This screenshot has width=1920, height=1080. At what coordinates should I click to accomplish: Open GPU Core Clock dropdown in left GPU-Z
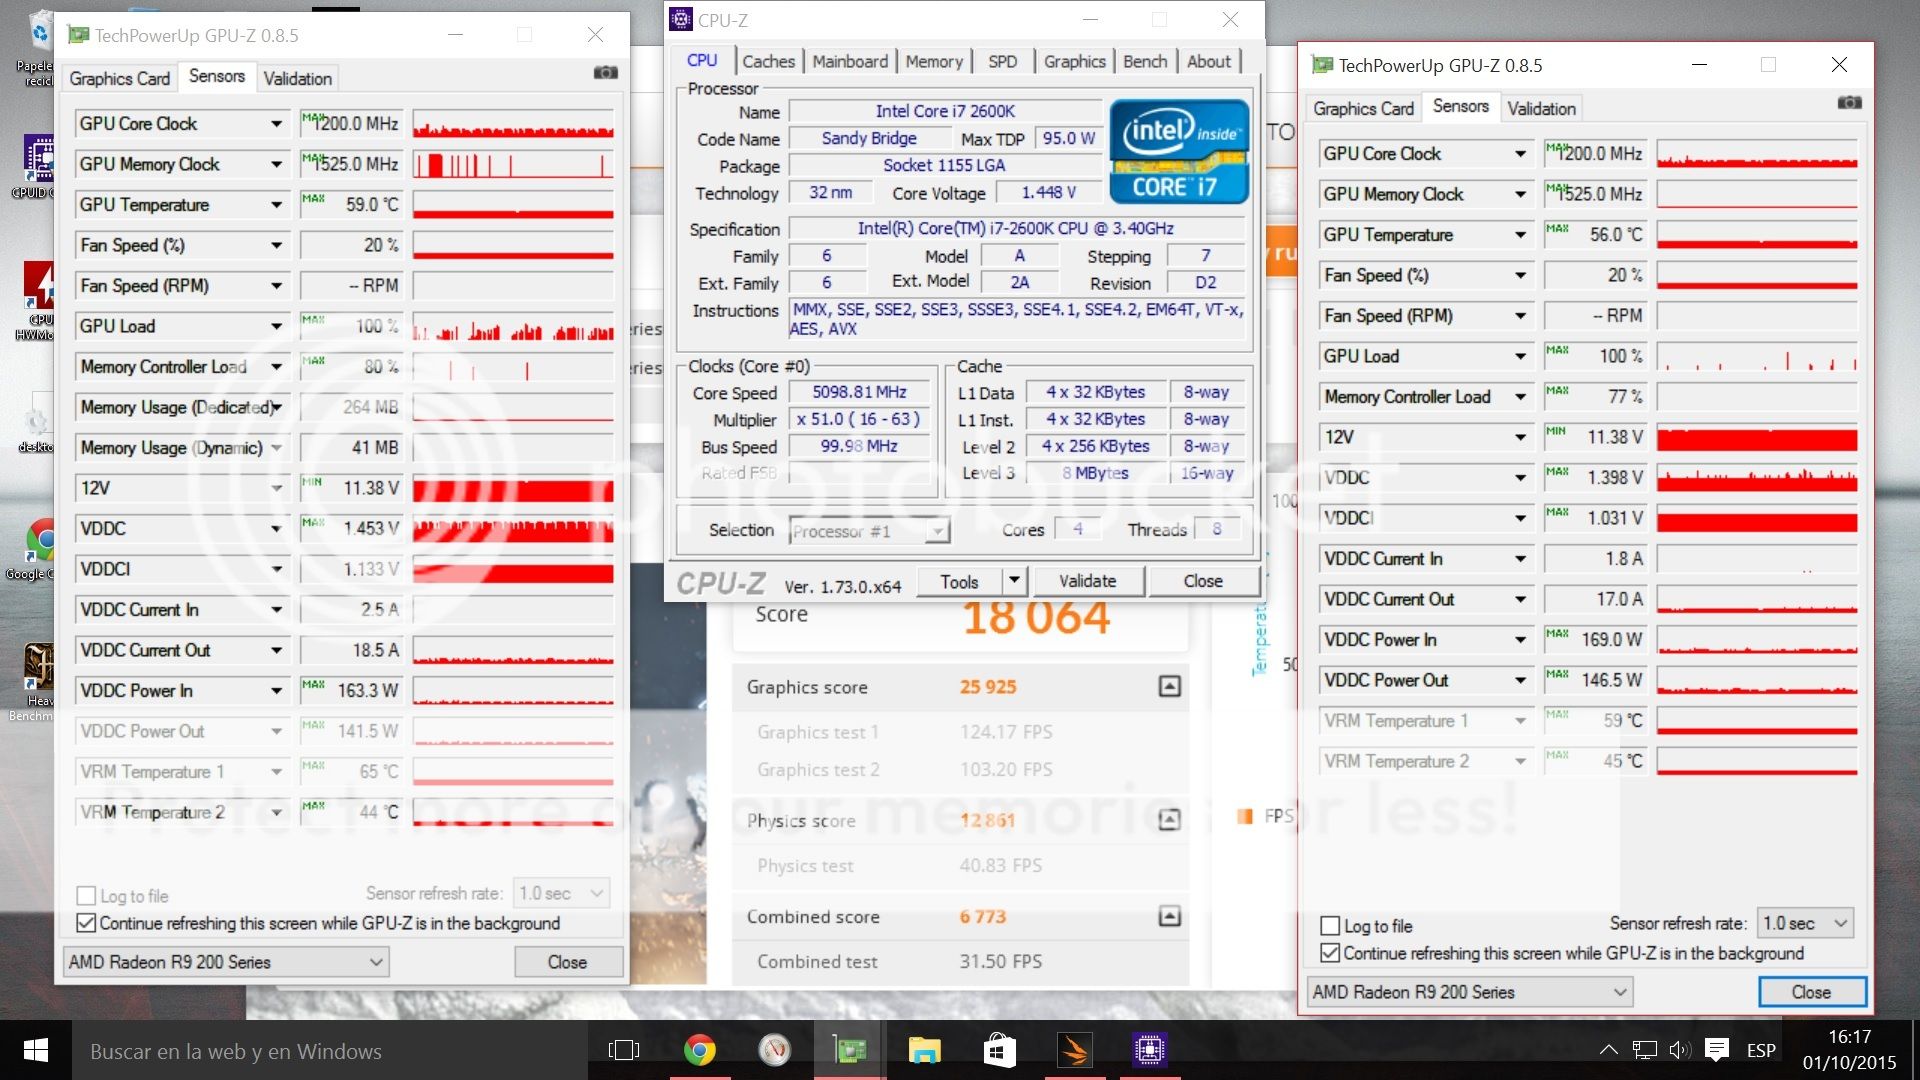point(276,124)
